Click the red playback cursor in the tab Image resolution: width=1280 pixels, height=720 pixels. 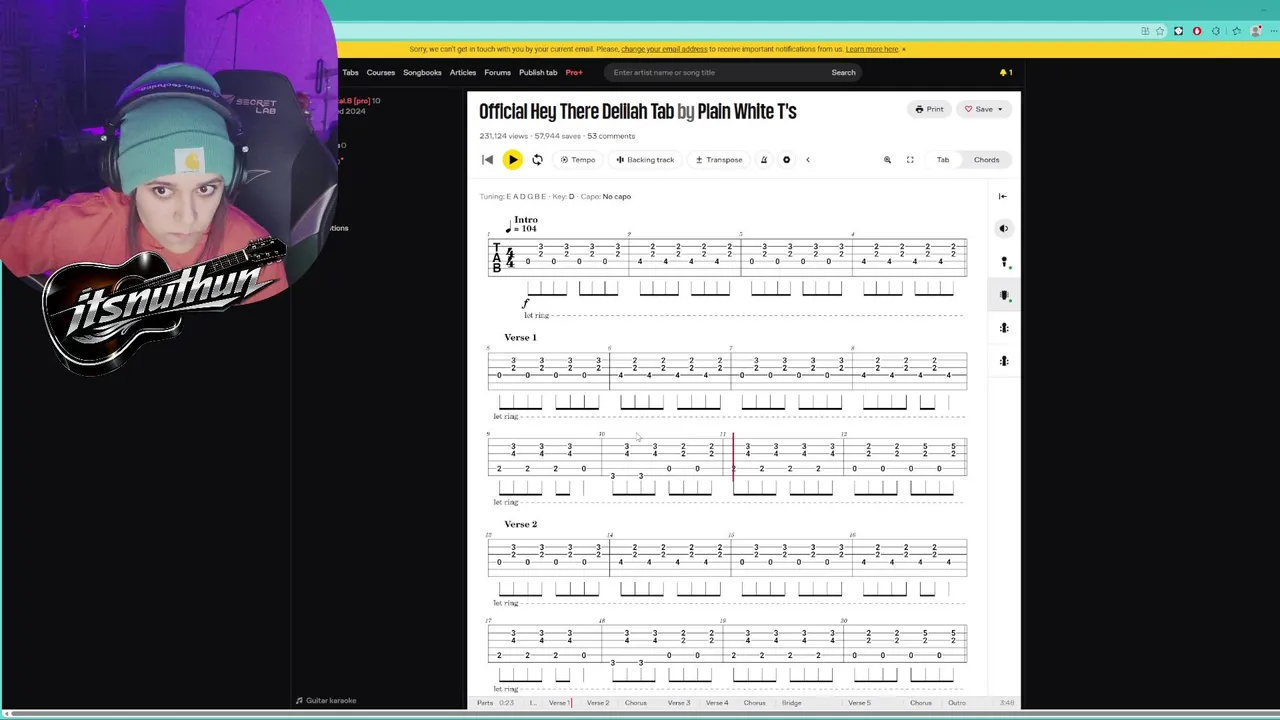coord(733,457)
